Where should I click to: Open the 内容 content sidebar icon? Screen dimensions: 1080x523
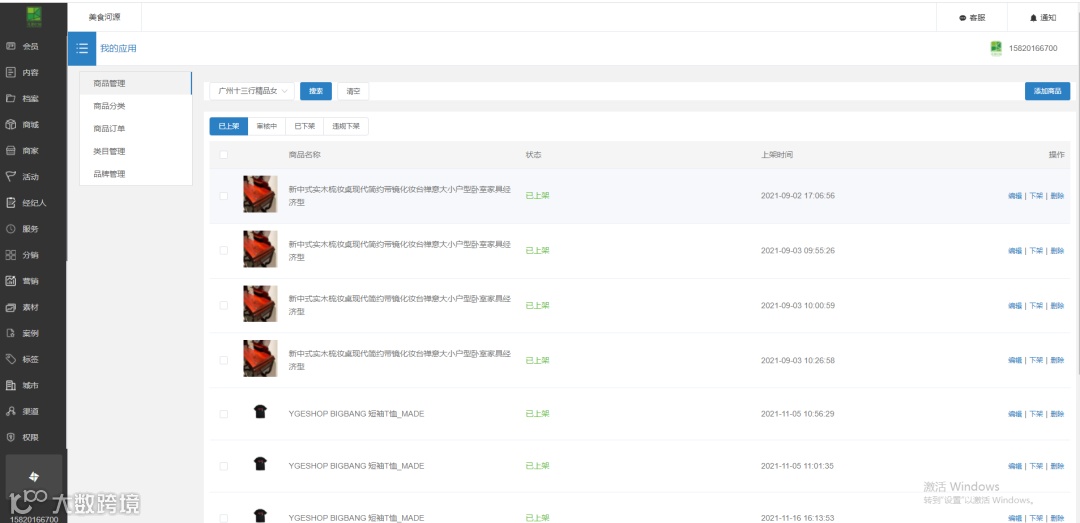pyautogui.click(x=10, y=72)
